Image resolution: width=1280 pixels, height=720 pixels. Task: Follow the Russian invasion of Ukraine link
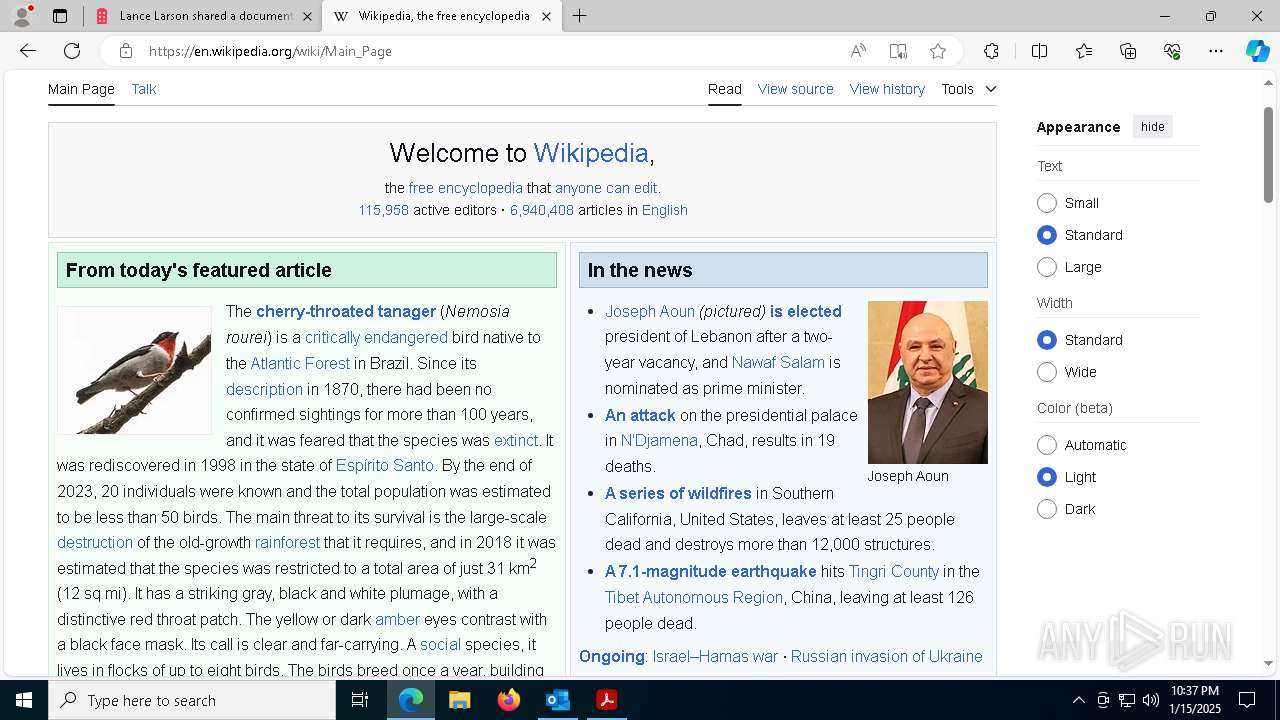pos(887,656)
